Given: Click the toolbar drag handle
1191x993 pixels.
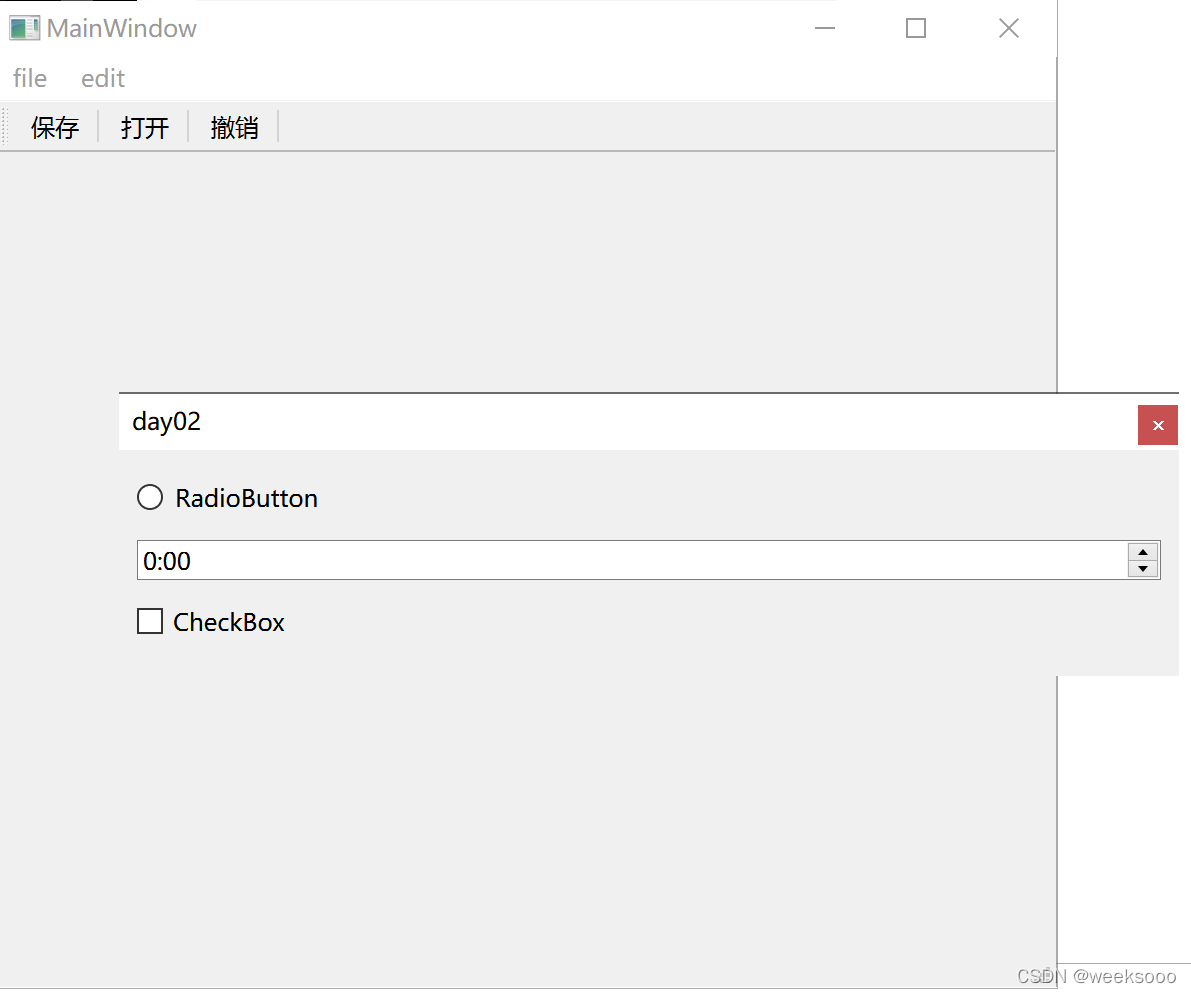Looking at the screenshot, I should (5, 126).
